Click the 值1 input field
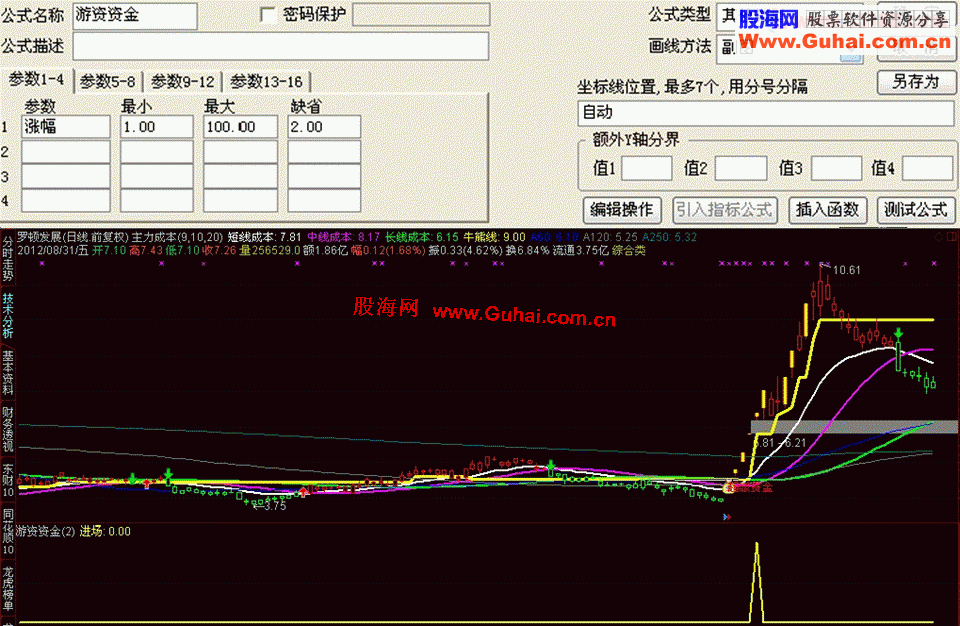 point(647,168)
